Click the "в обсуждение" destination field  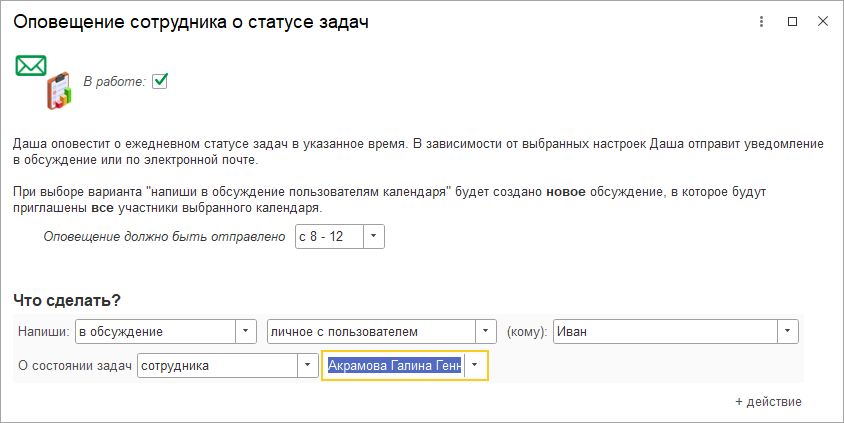coord(155,331)
